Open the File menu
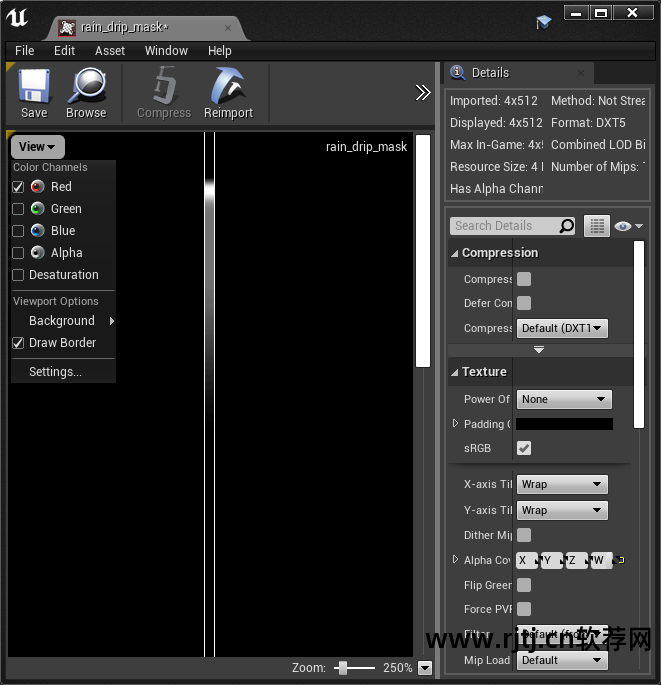661x685 pixels. pos(24,51)
